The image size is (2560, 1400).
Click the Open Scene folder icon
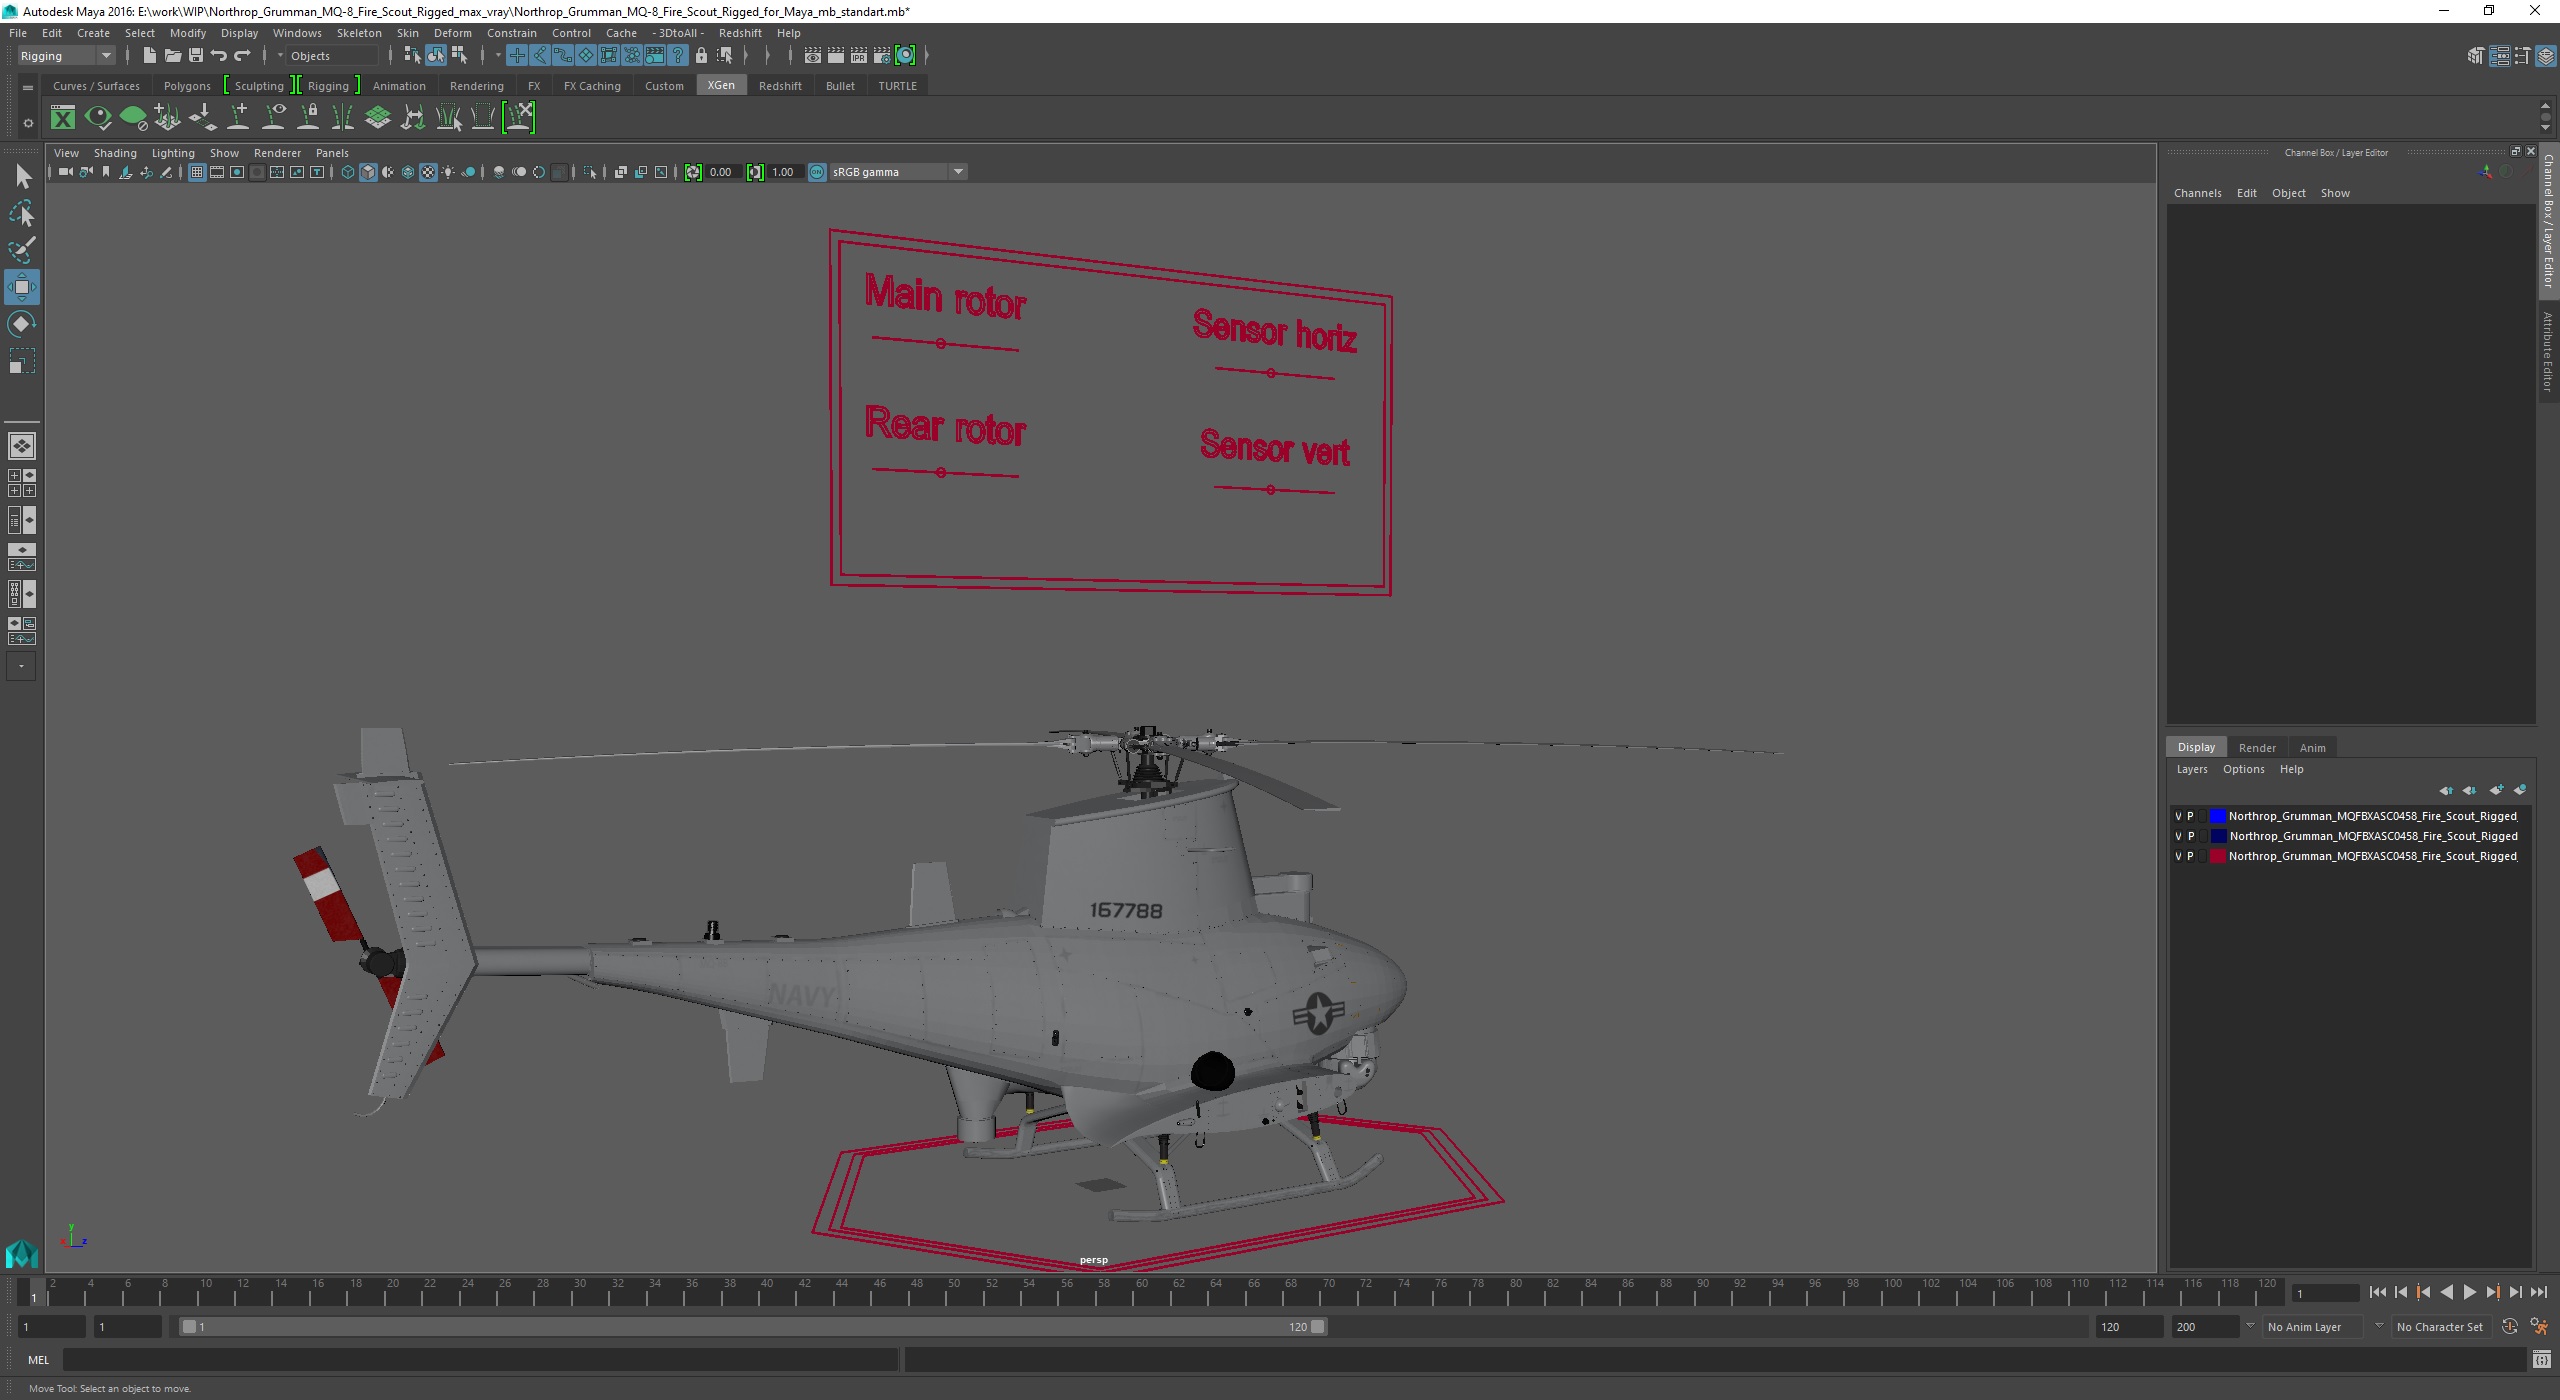172,55
